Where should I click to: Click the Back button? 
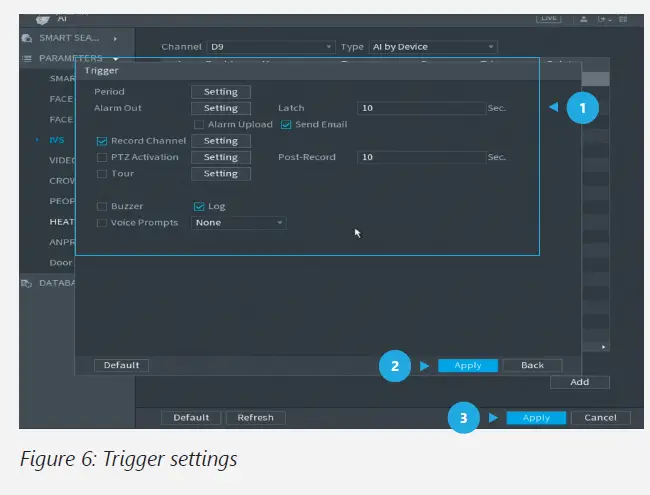532,365
